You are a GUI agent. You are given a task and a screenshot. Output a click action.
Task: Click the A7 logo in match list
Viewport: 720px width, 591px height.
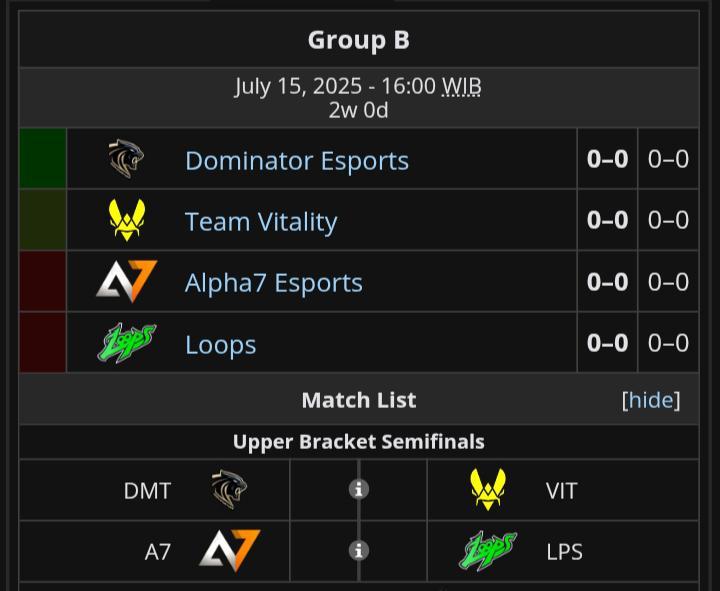point(230,551)
